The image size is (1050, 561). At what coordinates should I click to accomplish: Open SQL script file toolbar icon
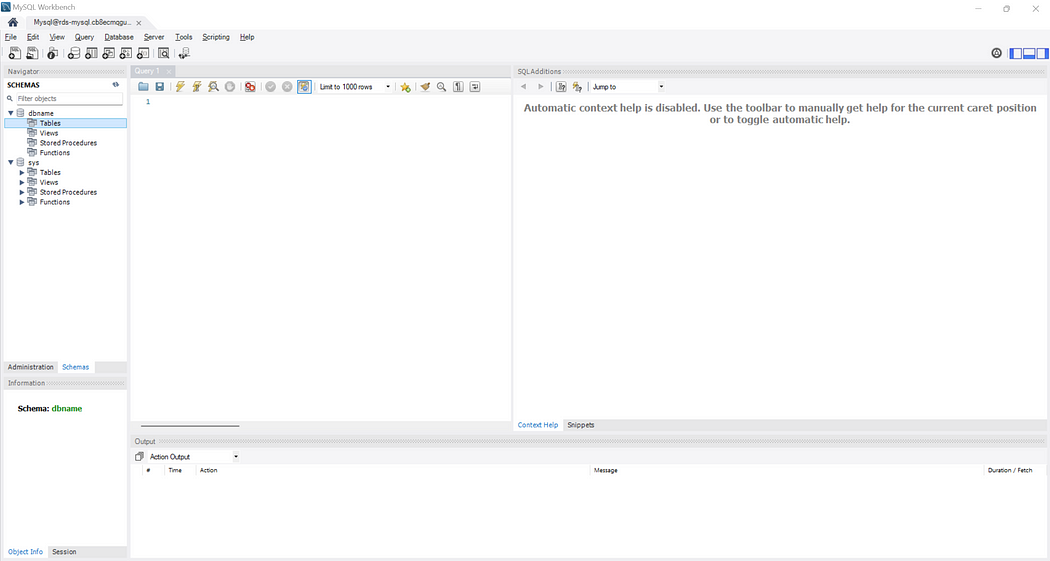pos(31,54)
